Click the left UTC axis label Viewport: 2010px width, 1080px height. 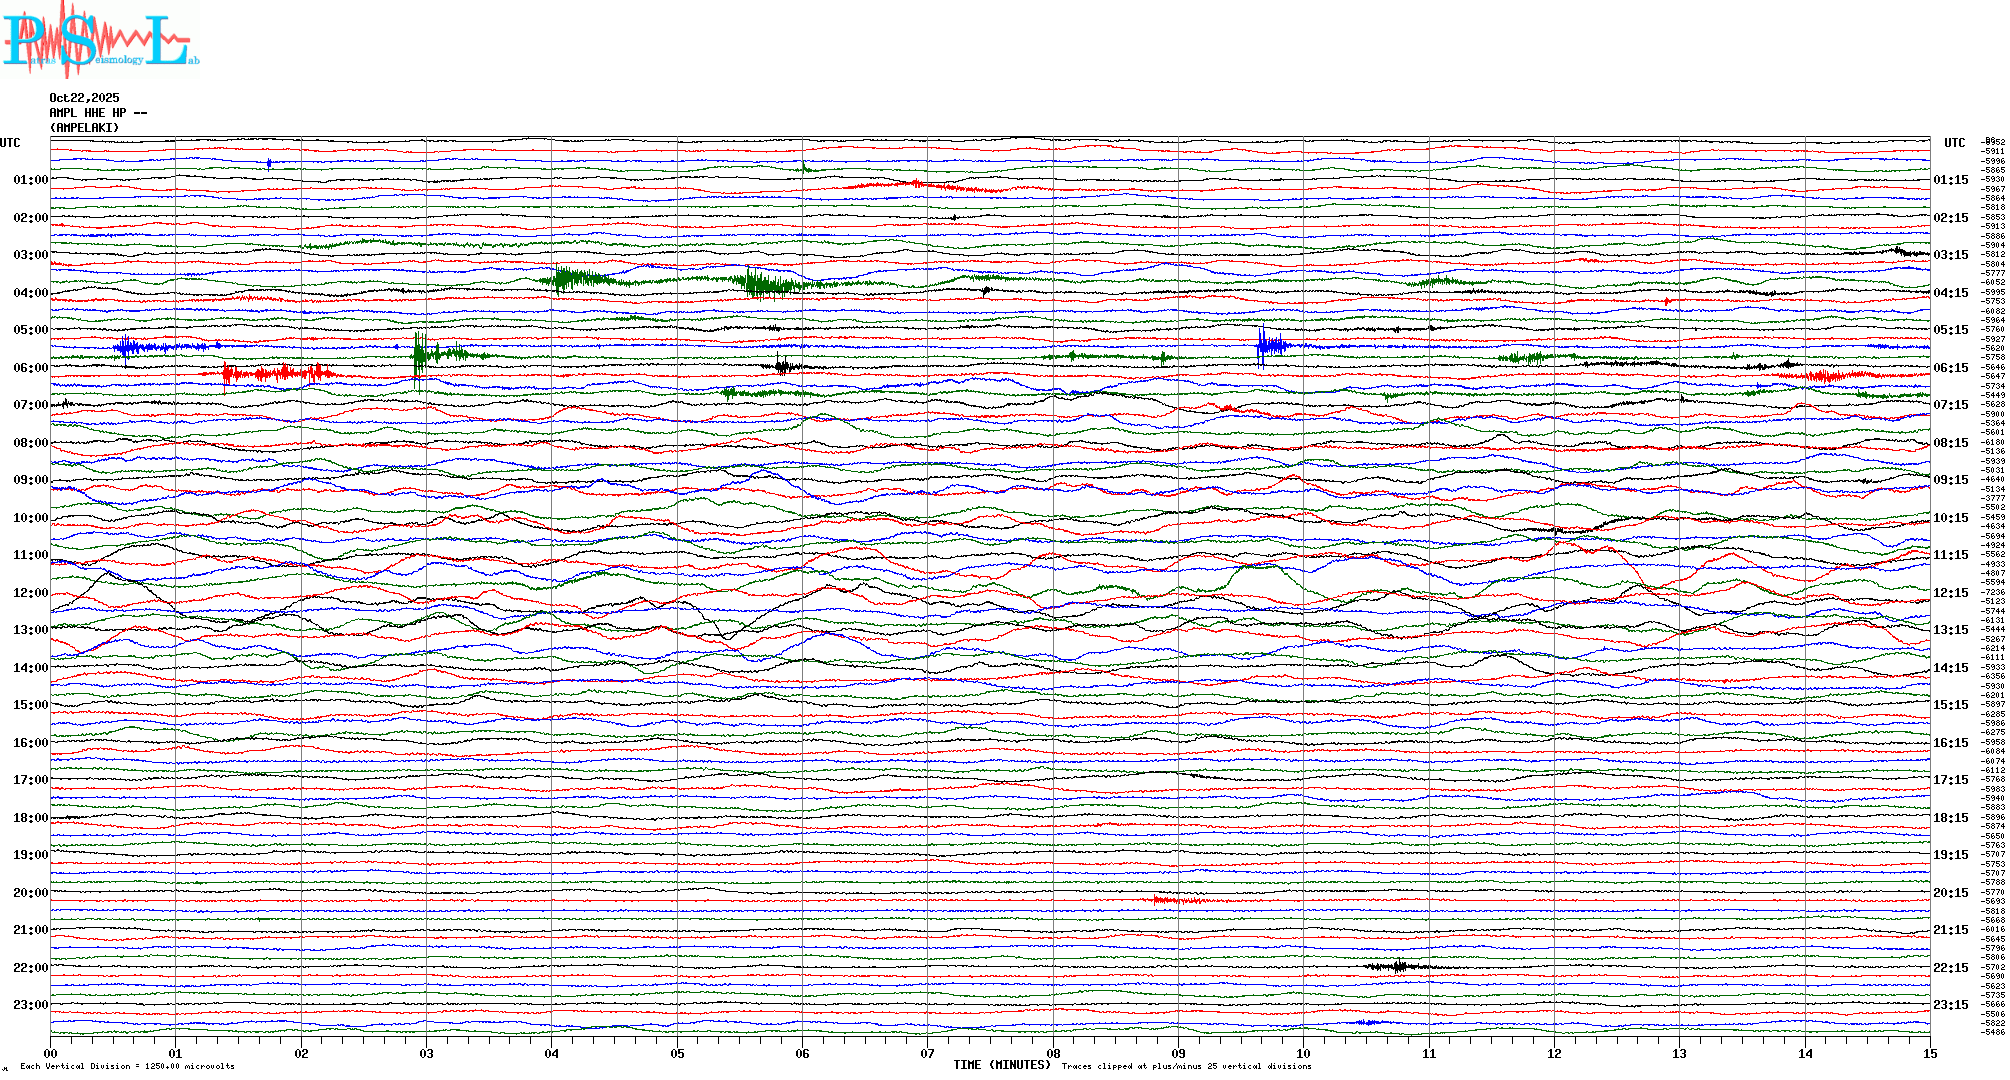[10, 143]
